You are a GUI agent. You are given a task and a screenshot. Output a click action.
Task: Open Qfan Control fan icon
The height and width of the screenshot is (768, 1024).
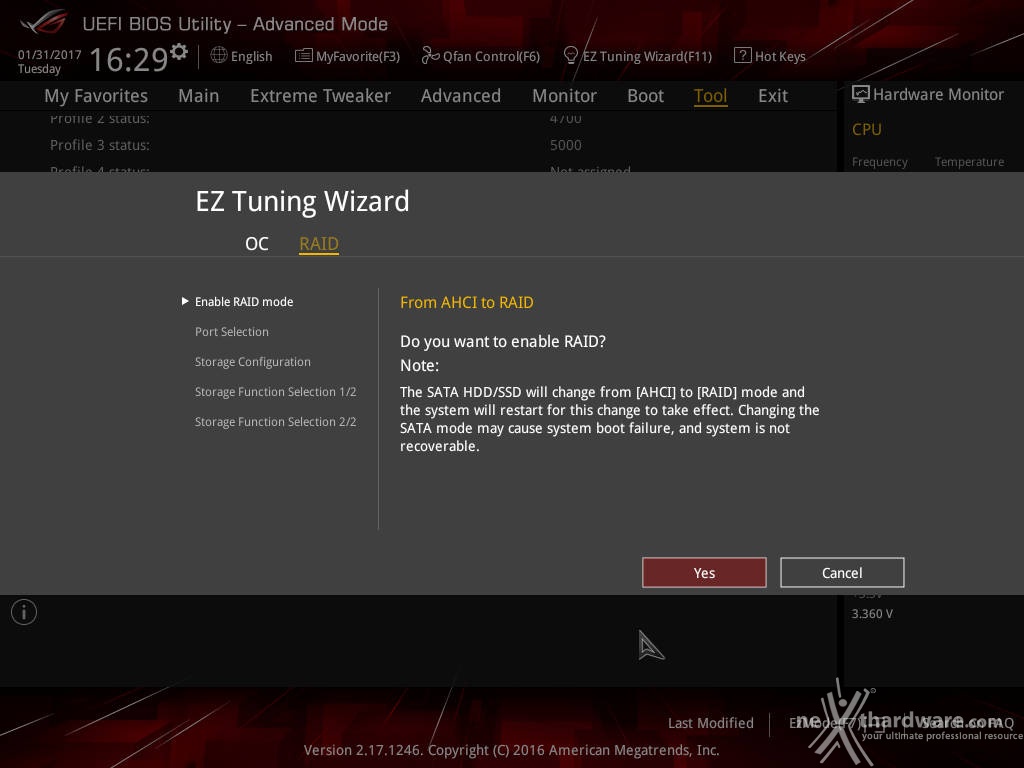(430, 56)
